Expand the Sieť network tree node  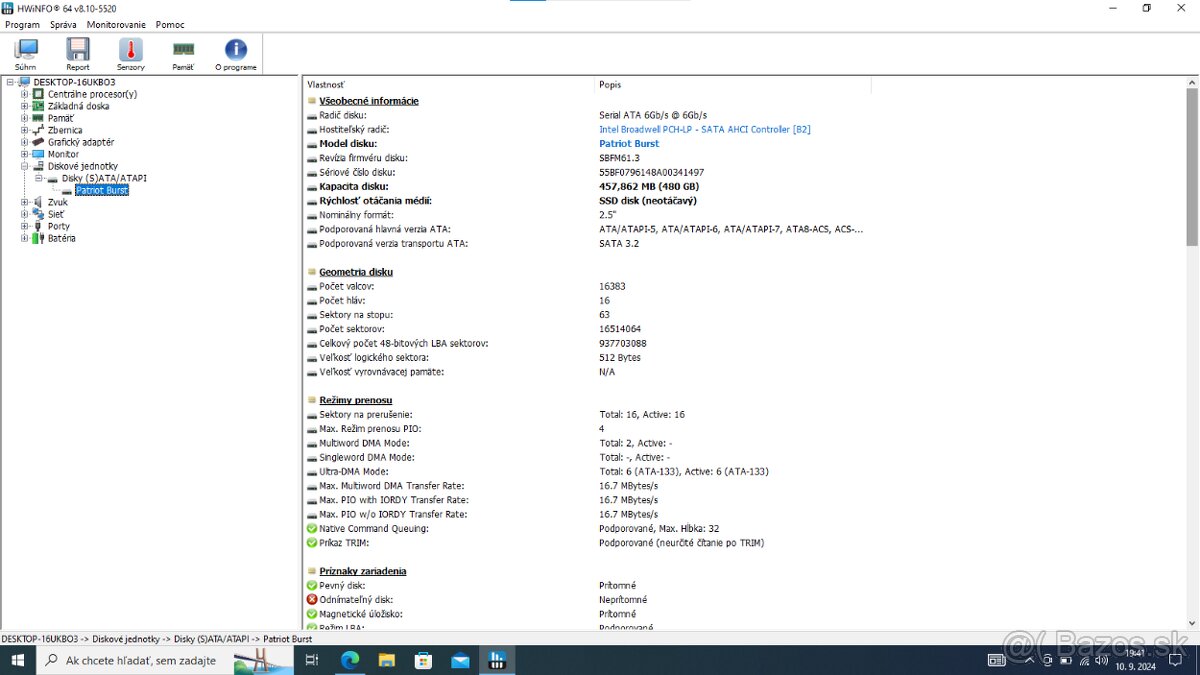coord(23,213)
